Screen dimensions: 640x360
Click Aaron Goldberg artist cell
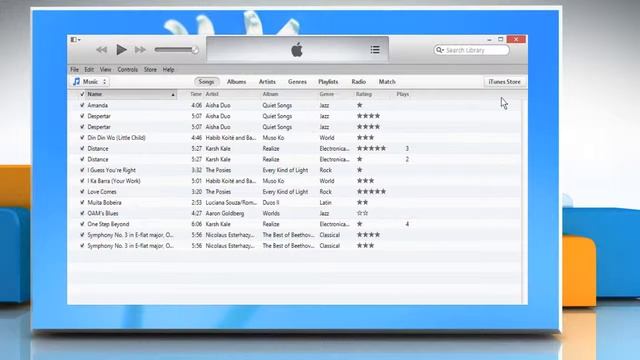224,213
